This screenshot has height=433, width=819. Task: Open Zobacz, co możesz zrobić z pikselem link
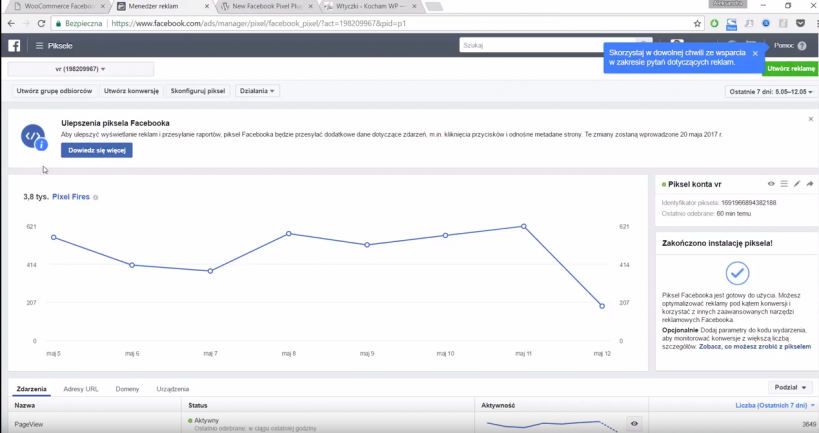coord(755,347)
